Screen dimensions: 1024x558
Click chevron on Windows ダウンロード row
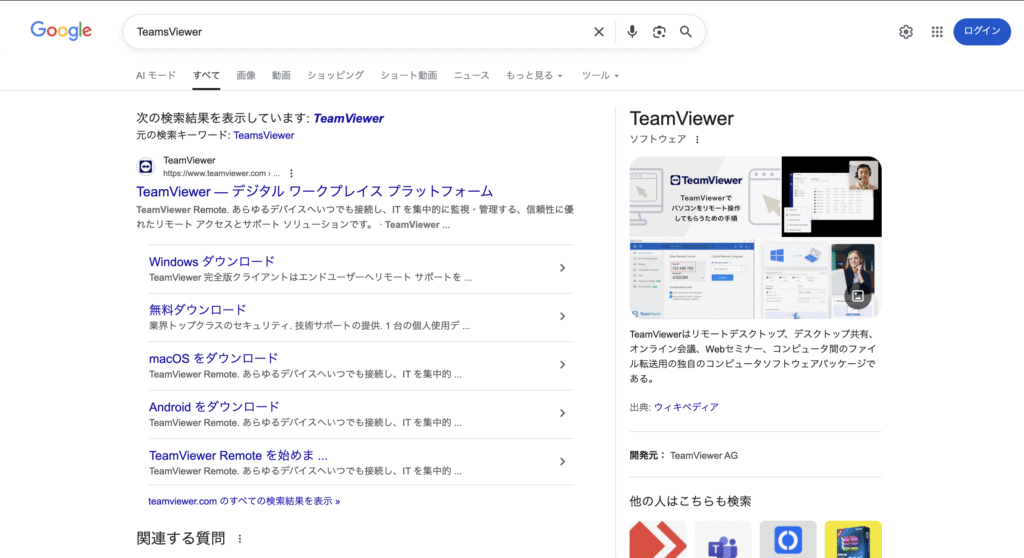coord(562,268)
